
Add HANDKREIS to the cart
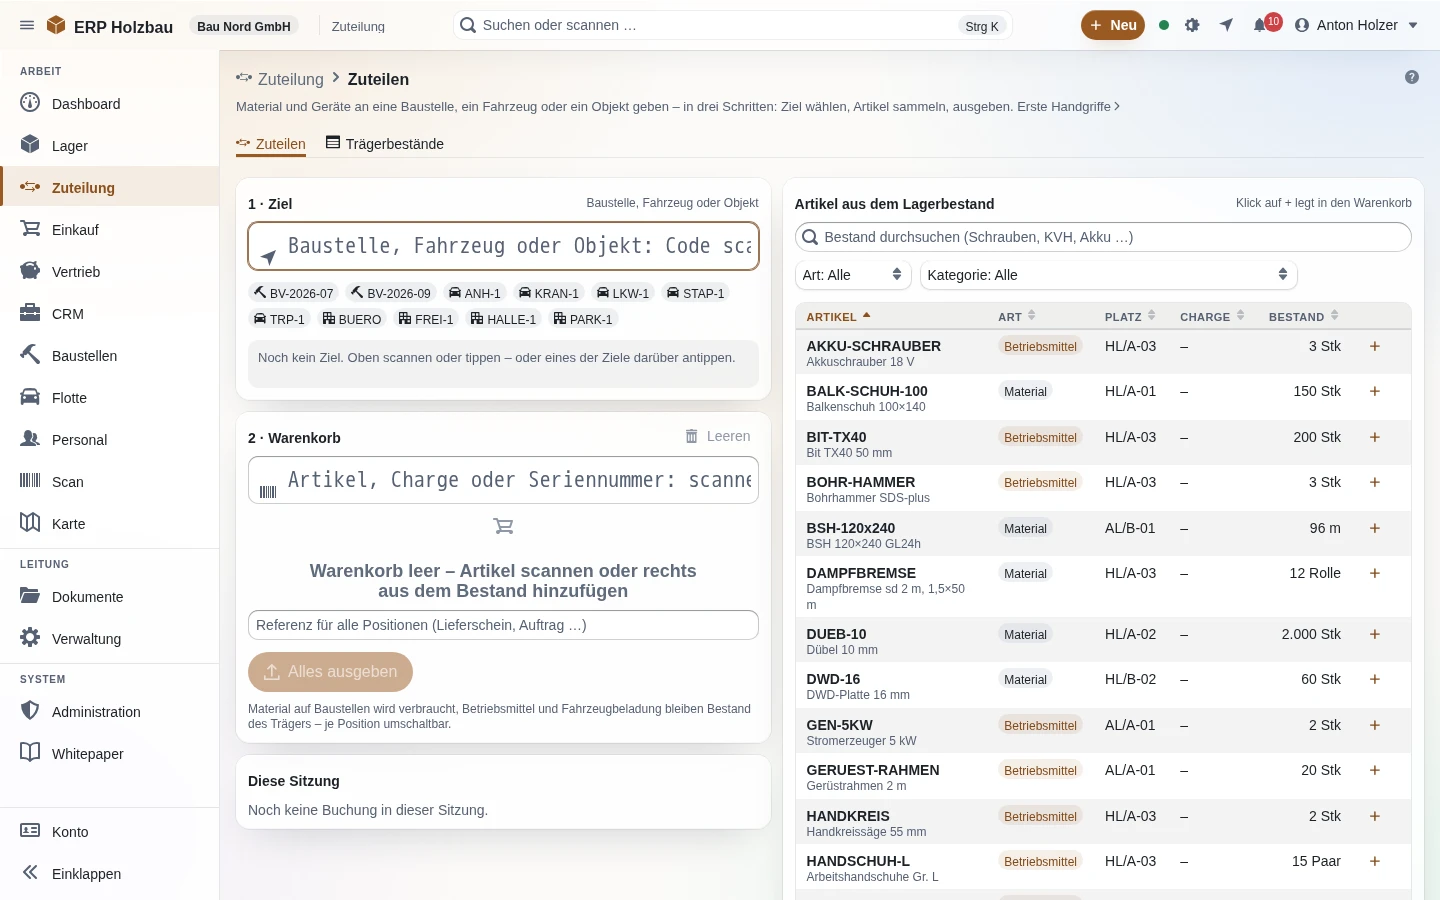[1375, 816]
